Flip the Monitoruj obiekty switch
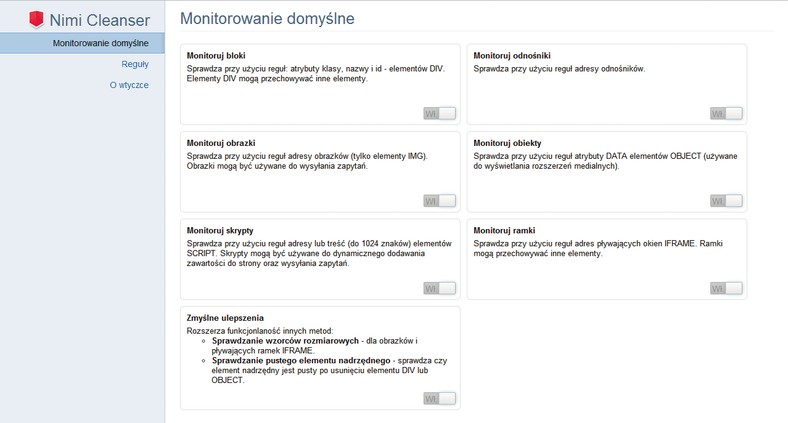Image resolution: width=788 pixels, height=423 pixels. (x=726, y=201)
